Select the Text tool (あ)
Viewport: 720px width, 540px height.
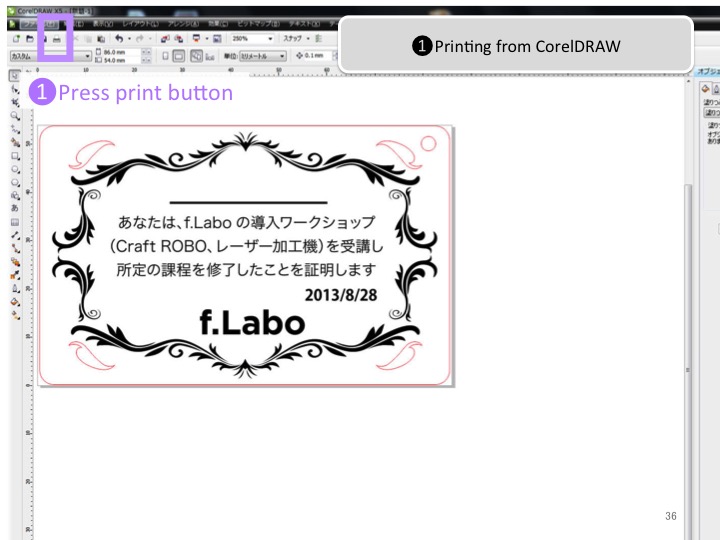click(15, 208)
